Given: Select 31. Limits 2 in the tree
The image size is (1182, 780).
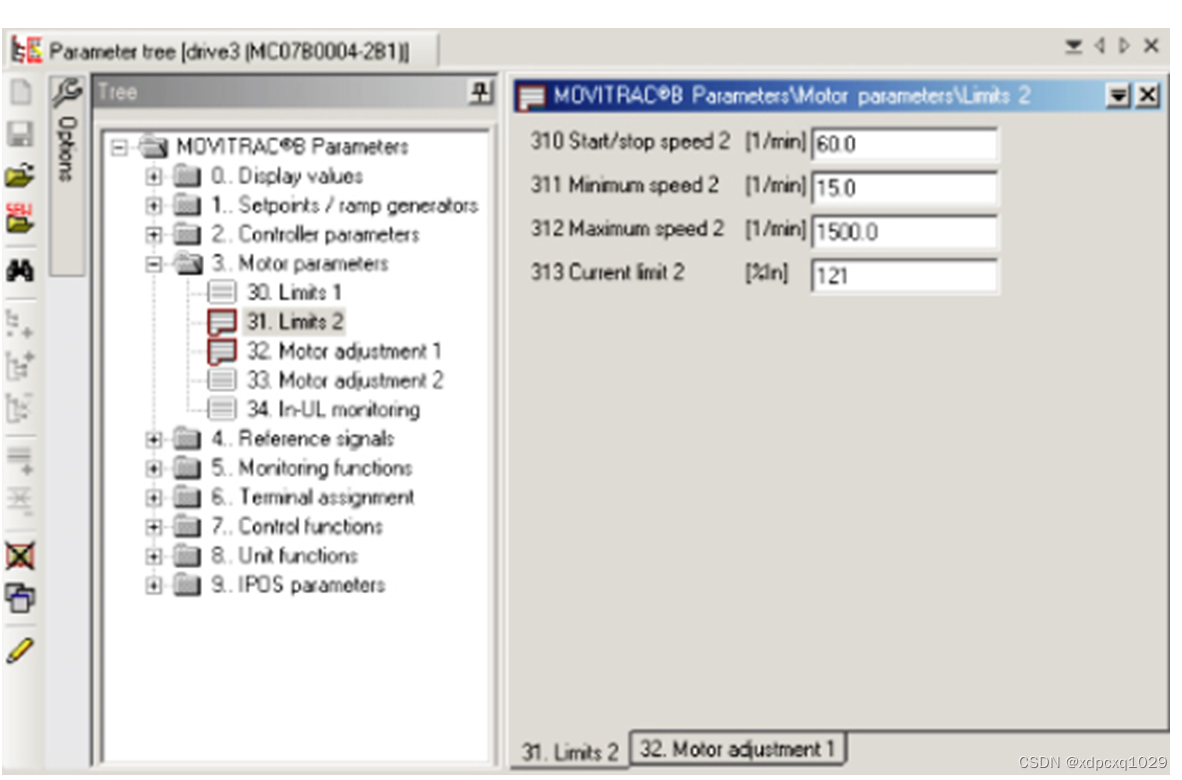Looking at the screenshot, I should (295, 322).
